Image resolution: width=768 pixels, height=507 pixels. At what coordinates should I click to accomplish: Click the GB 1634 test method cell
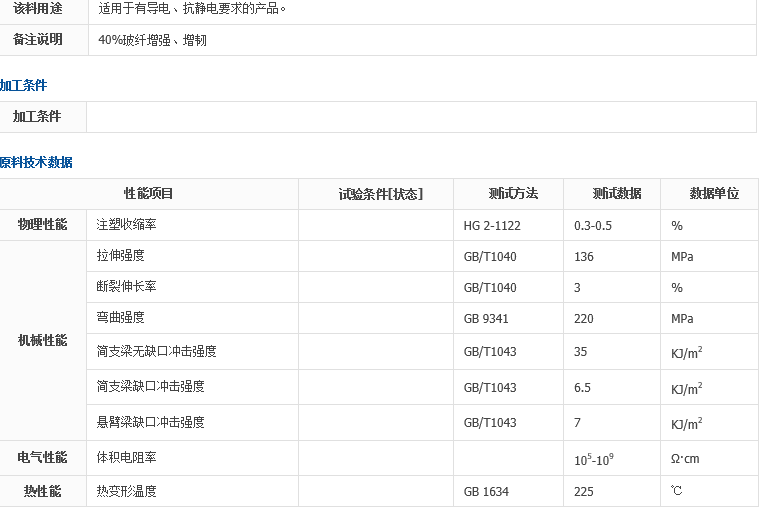point(486,492)
